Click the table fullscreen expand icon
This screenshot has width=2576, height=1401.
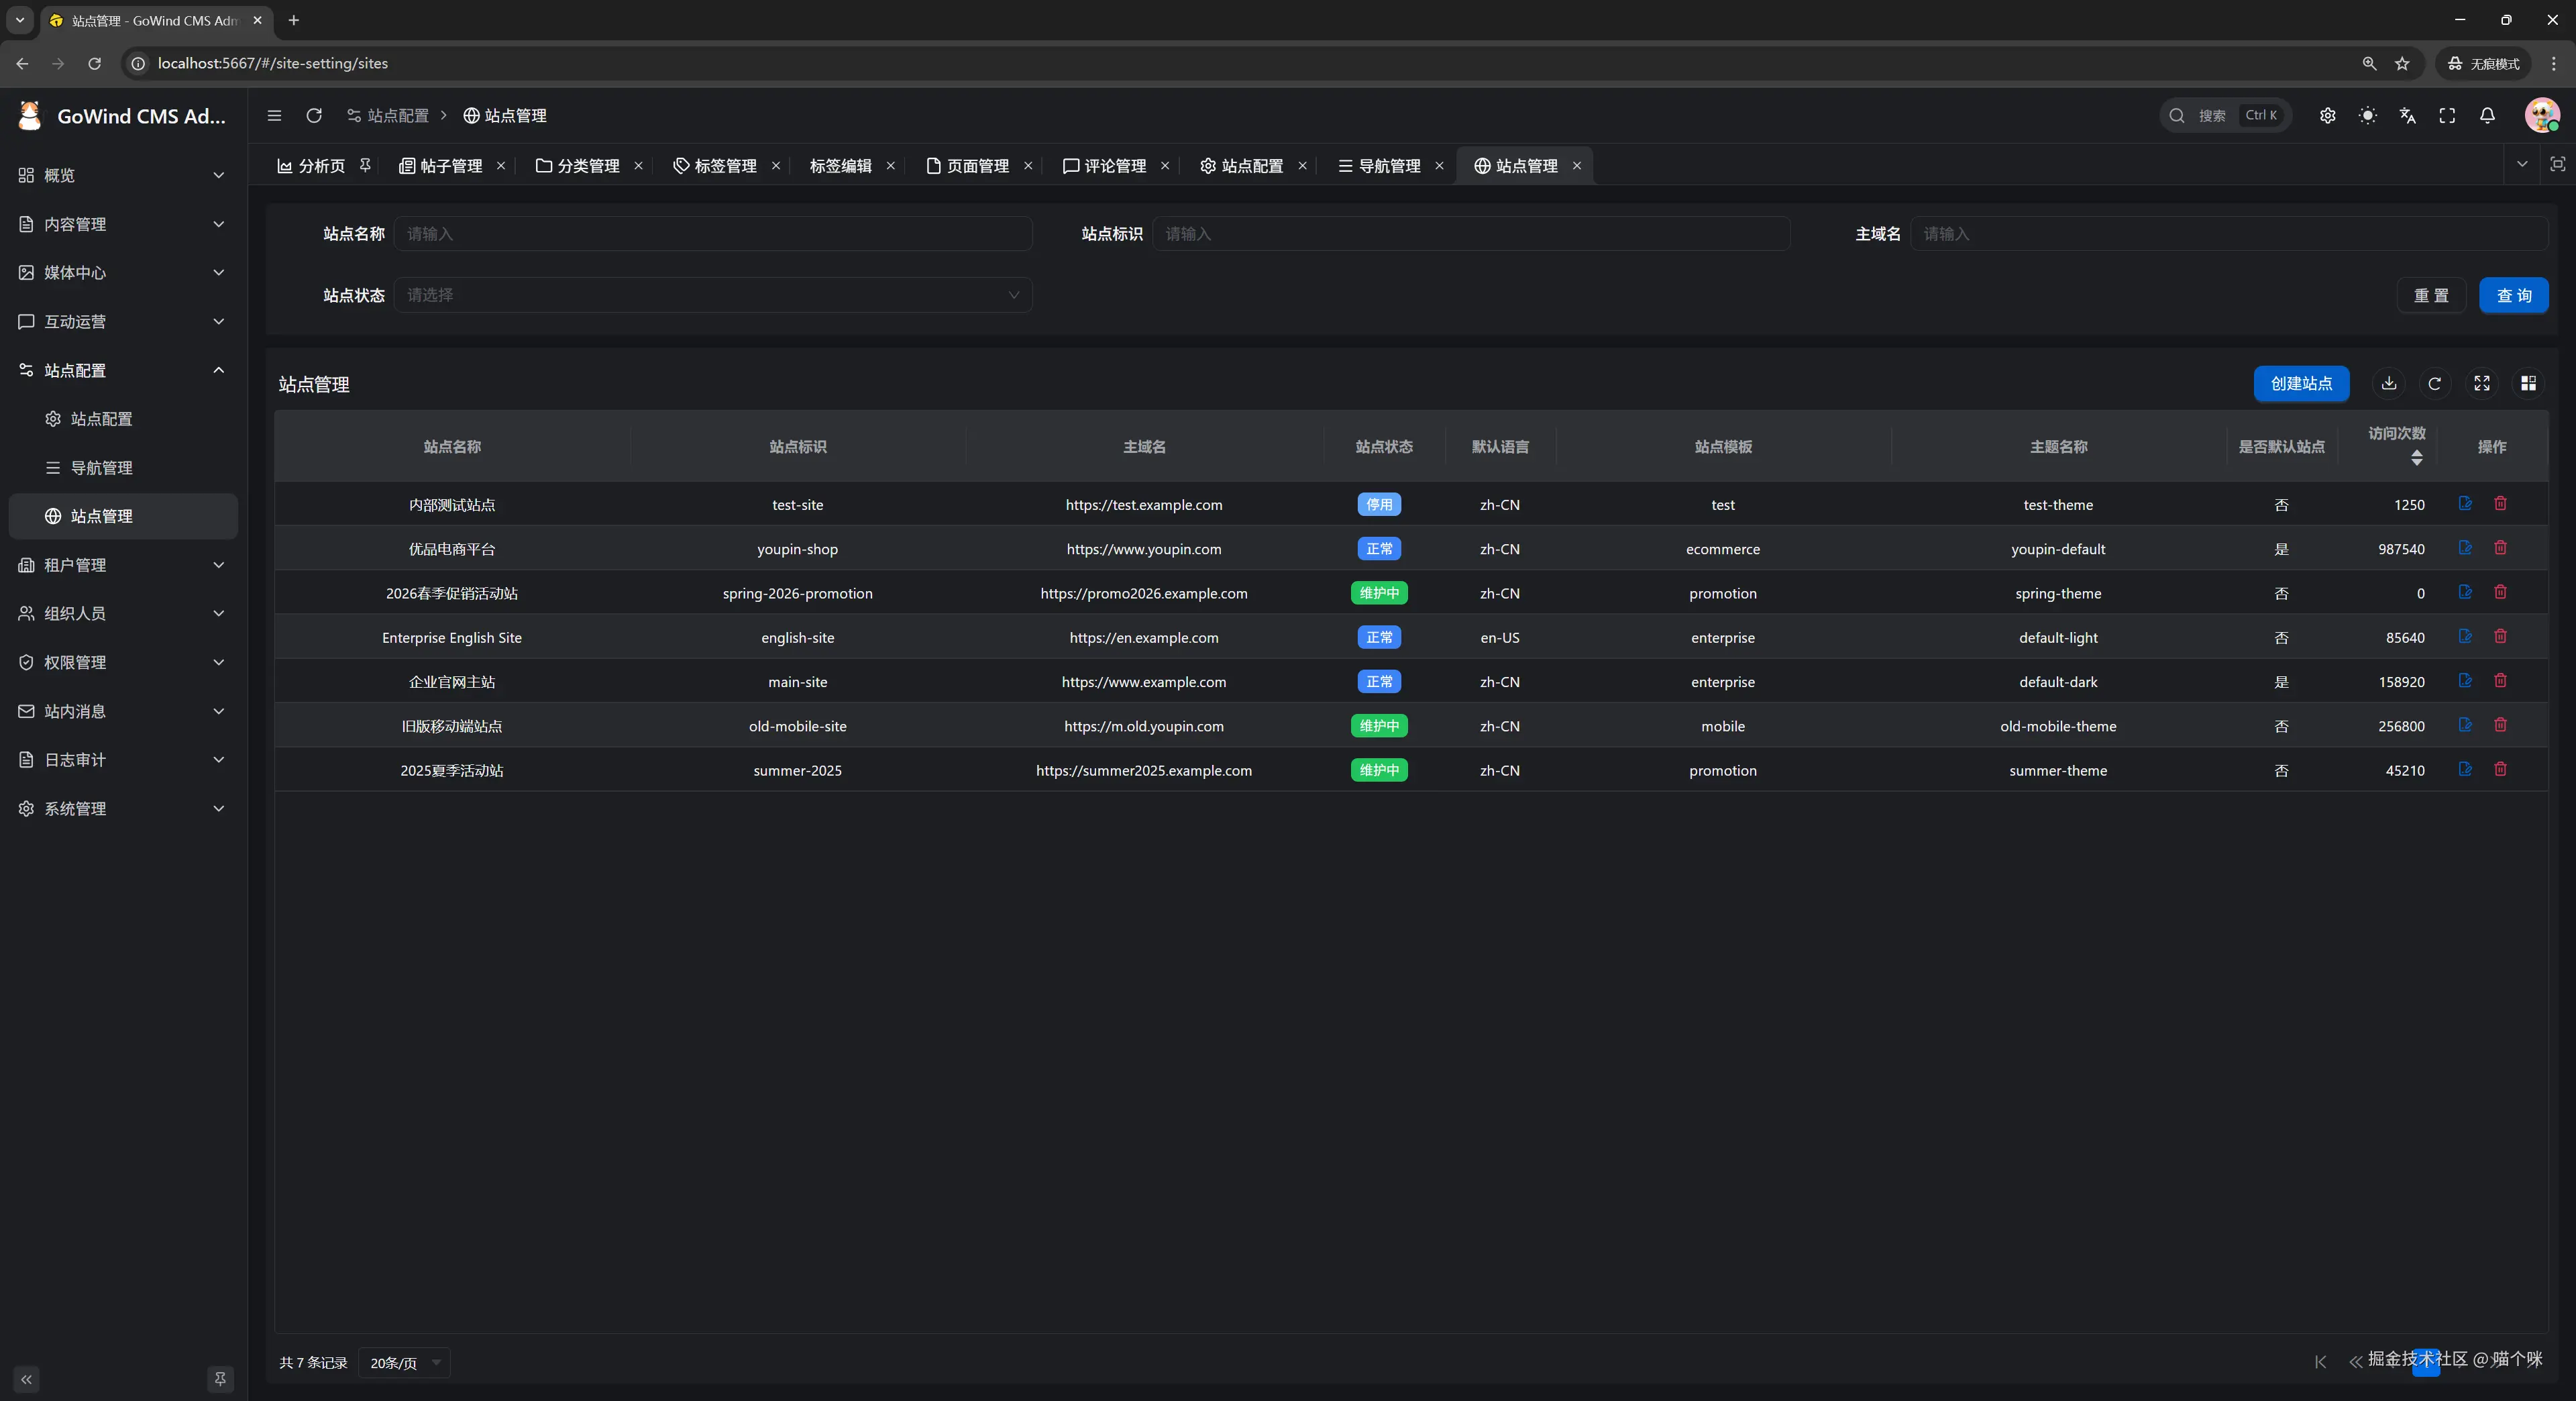(x=2481, y=383)
